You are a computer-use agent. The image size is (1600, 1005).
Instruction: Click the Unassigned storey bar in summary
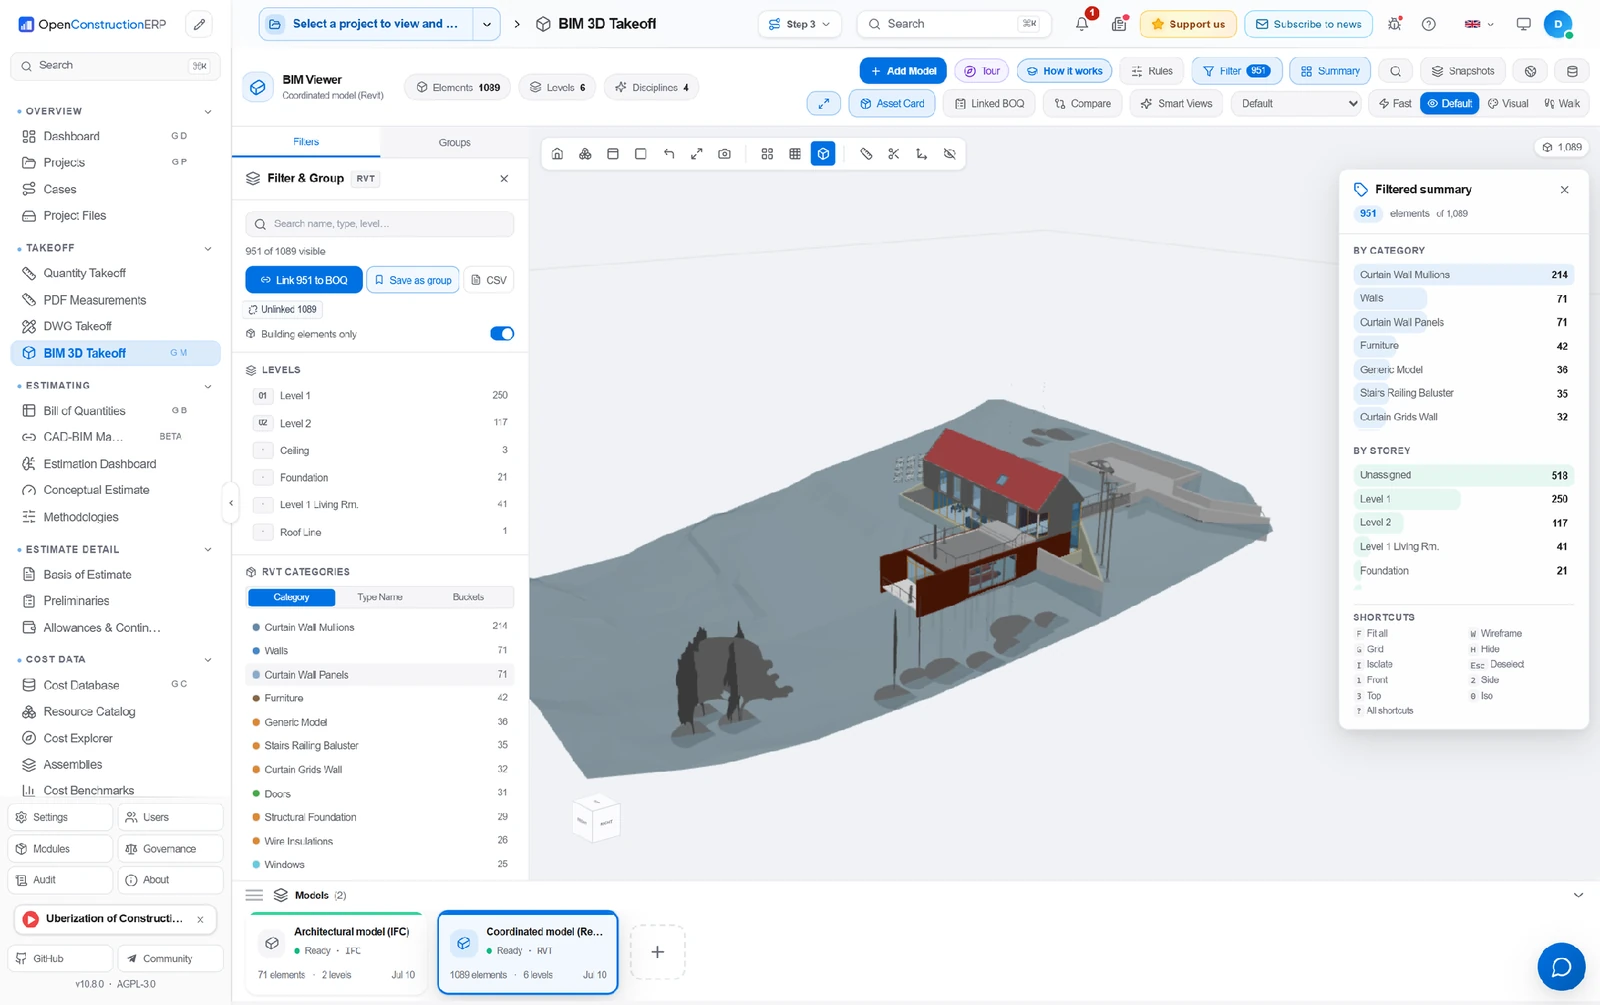1463,475
